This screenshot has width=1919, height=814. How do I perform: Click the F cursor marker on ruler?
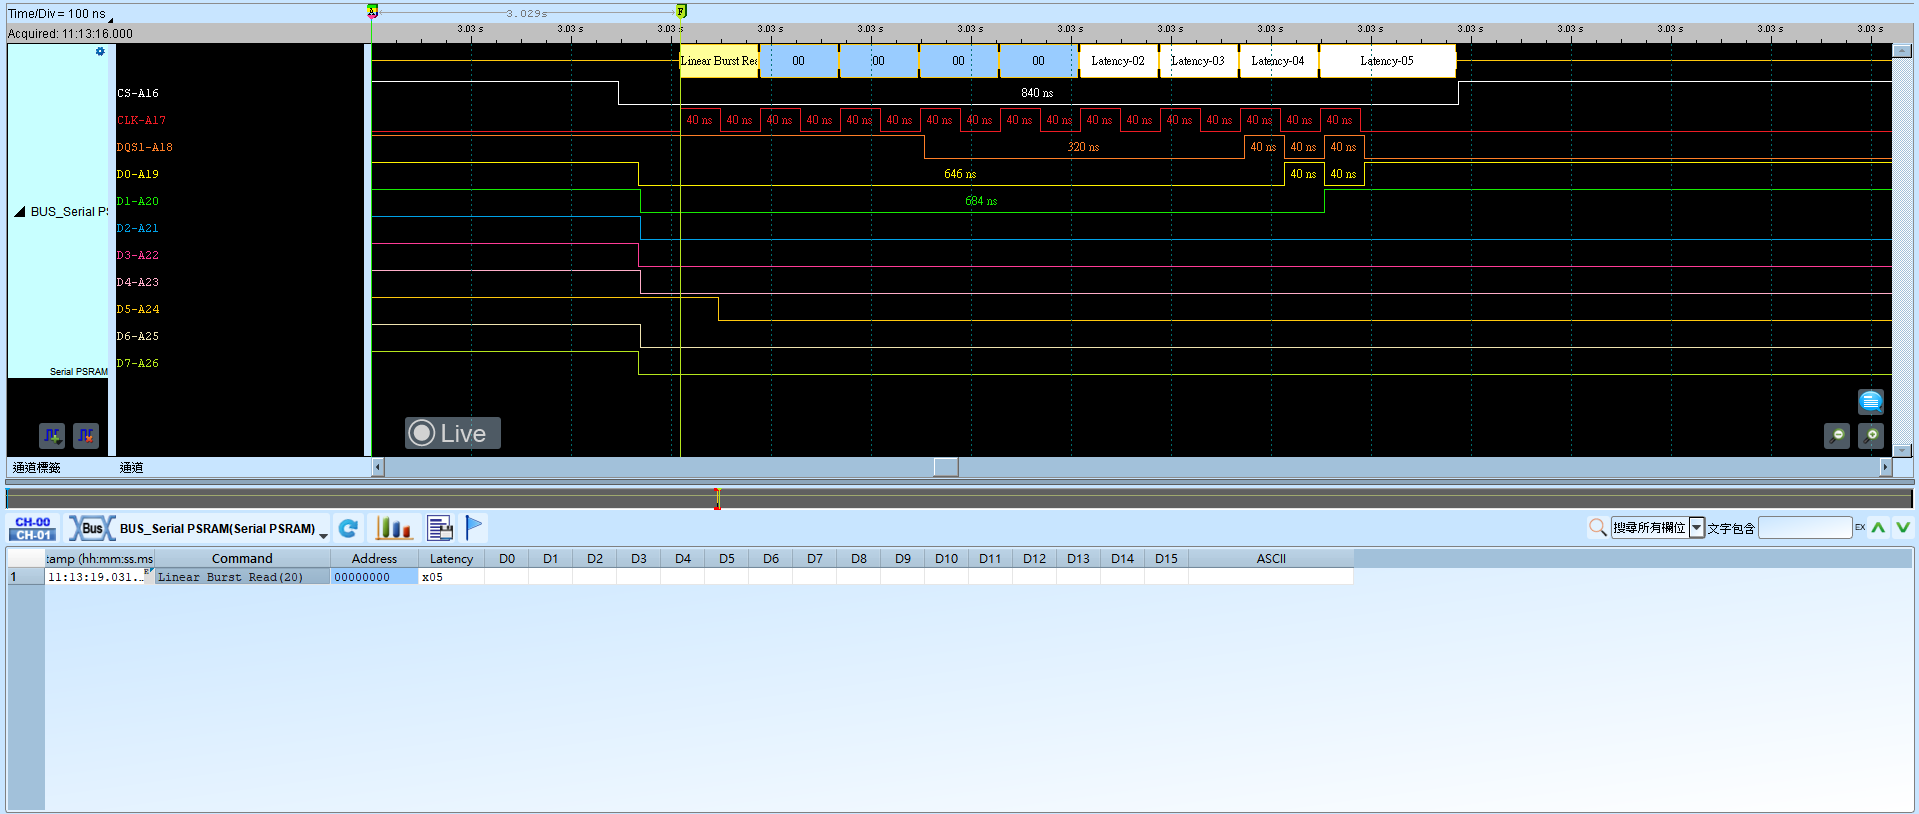[x=681, y=11]
